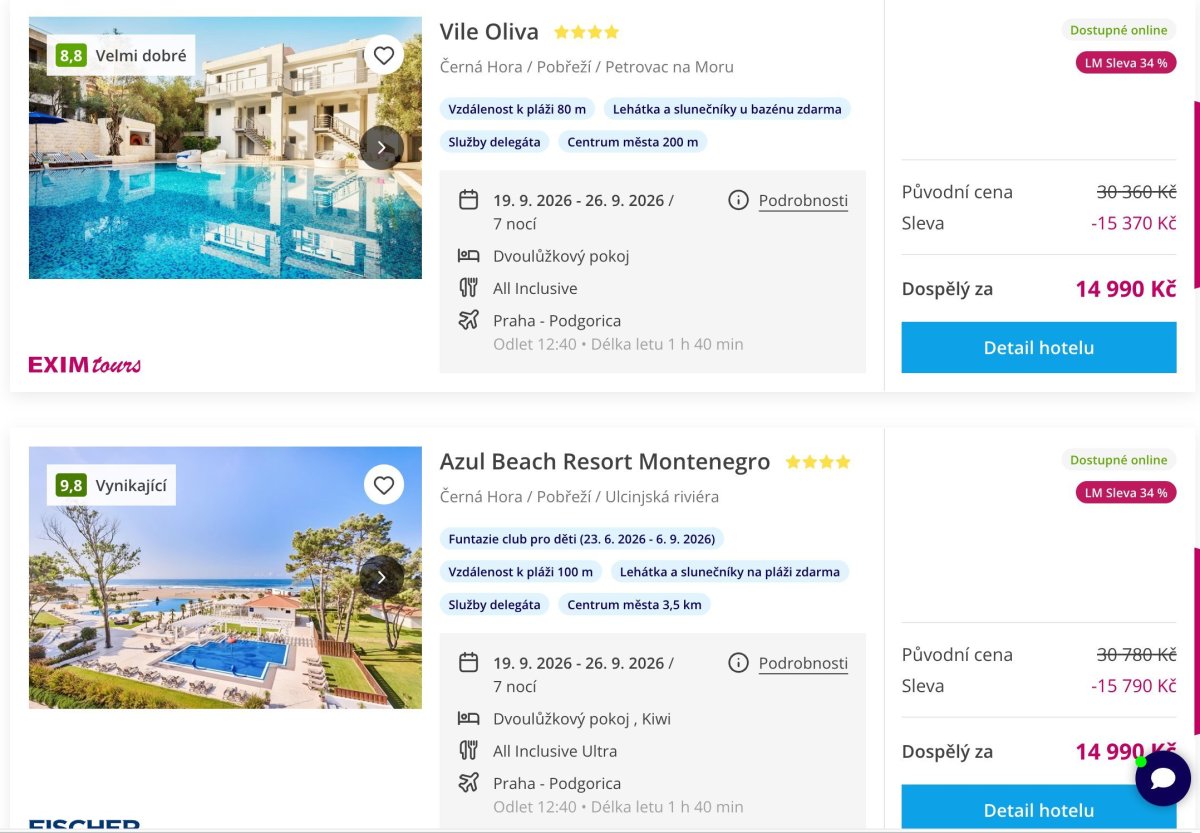
Task: Click Detail hotelu button for Vile Oliva
Action: click(x=1039, y=347)
